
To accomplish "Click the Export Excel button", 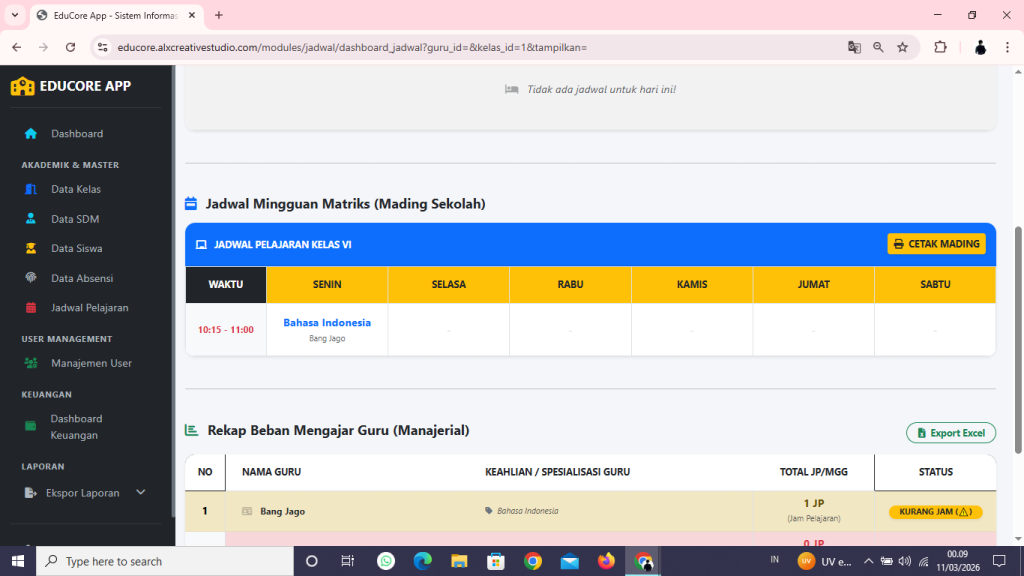I will coord(950,432).
